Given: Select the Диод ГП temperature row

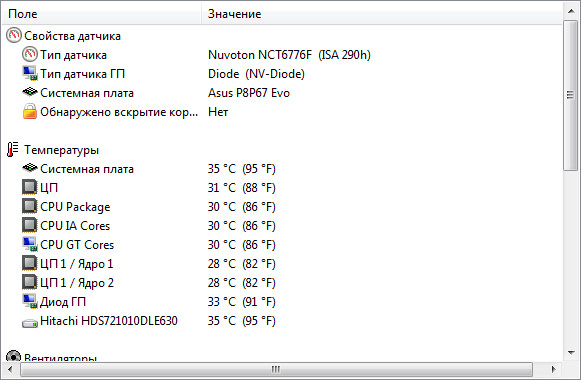Looking at the screenshot, I should click(x=282, y=301).
